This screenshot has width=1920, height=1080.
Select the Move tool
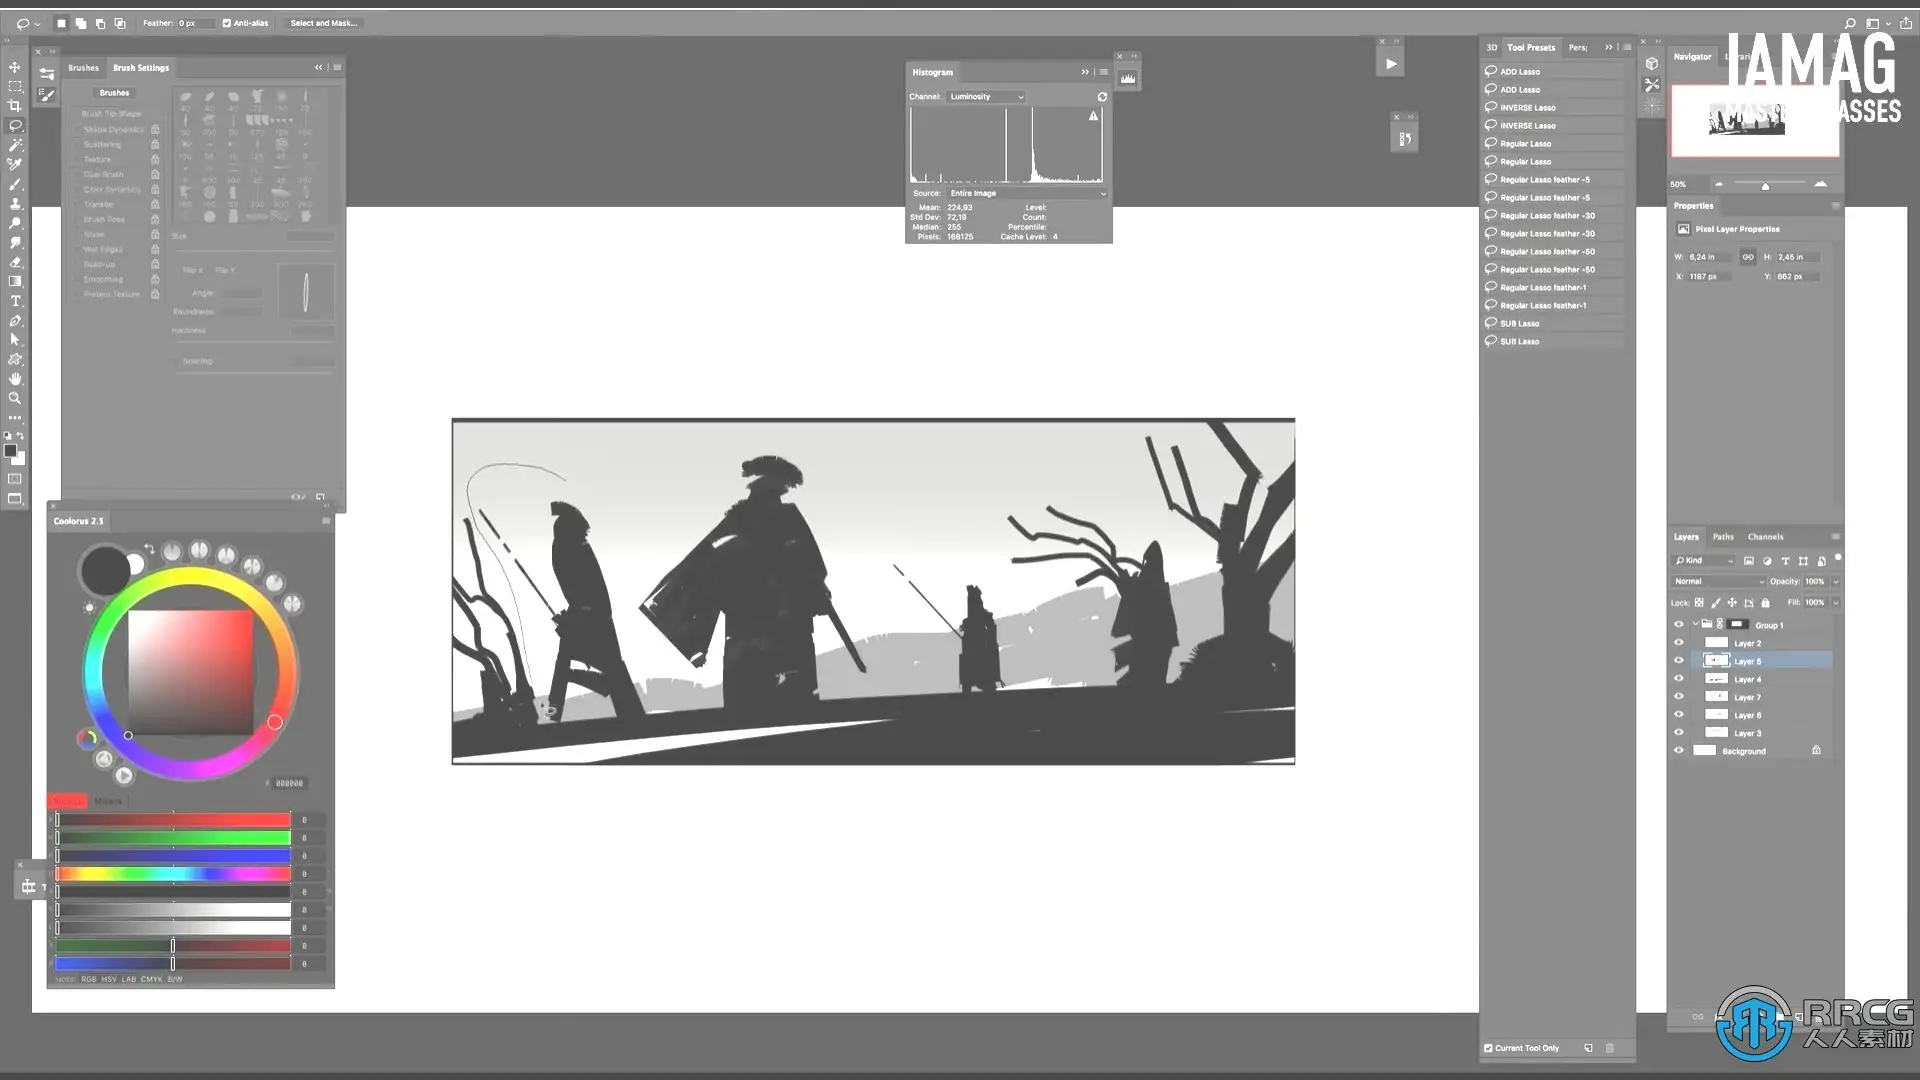coord(15,67)
